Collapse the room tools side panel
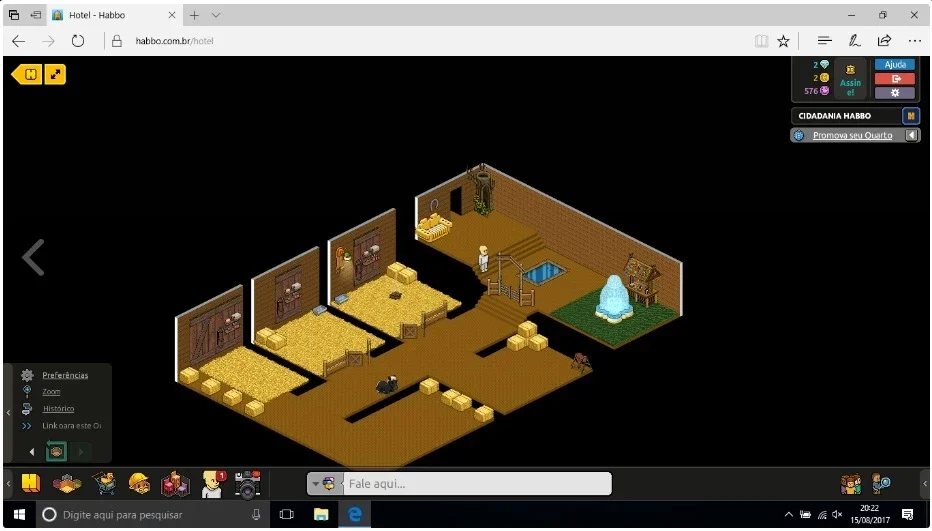Screen dimensions: 932x531 (x=8, y=412)
